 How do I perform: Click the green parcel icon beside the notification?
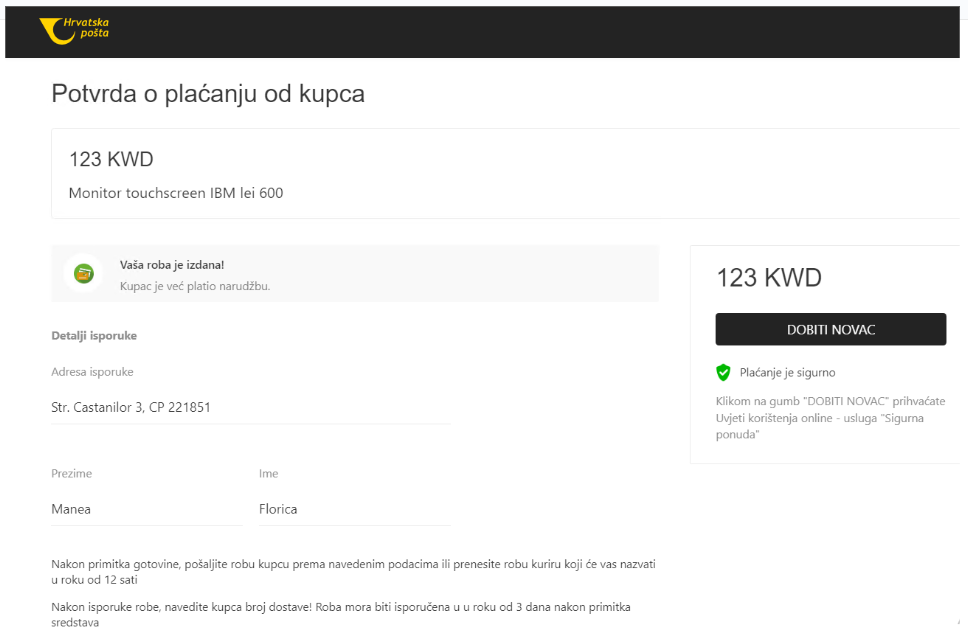tap(84, 272)
